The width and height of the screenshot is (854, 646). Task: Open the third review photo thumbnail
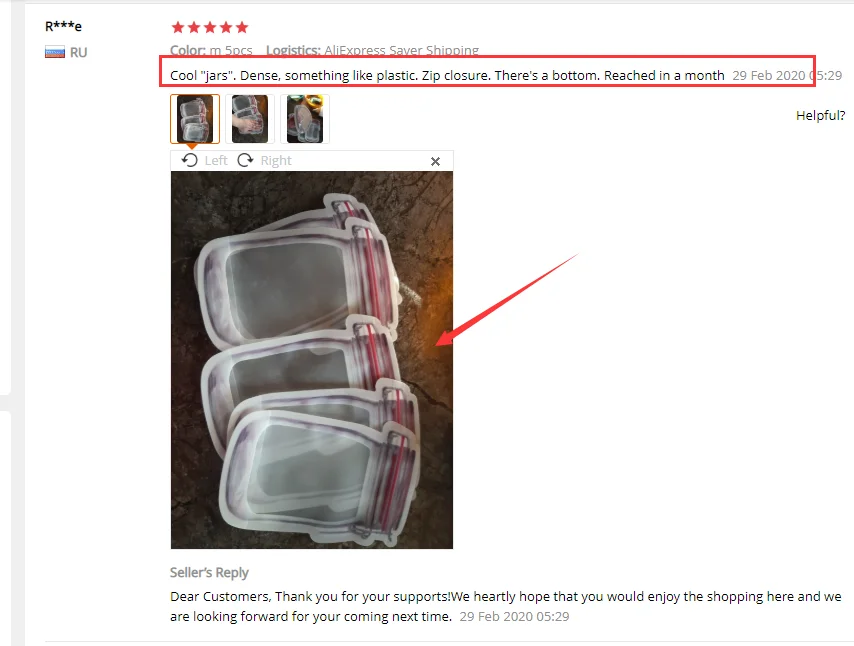coord(305,119)
